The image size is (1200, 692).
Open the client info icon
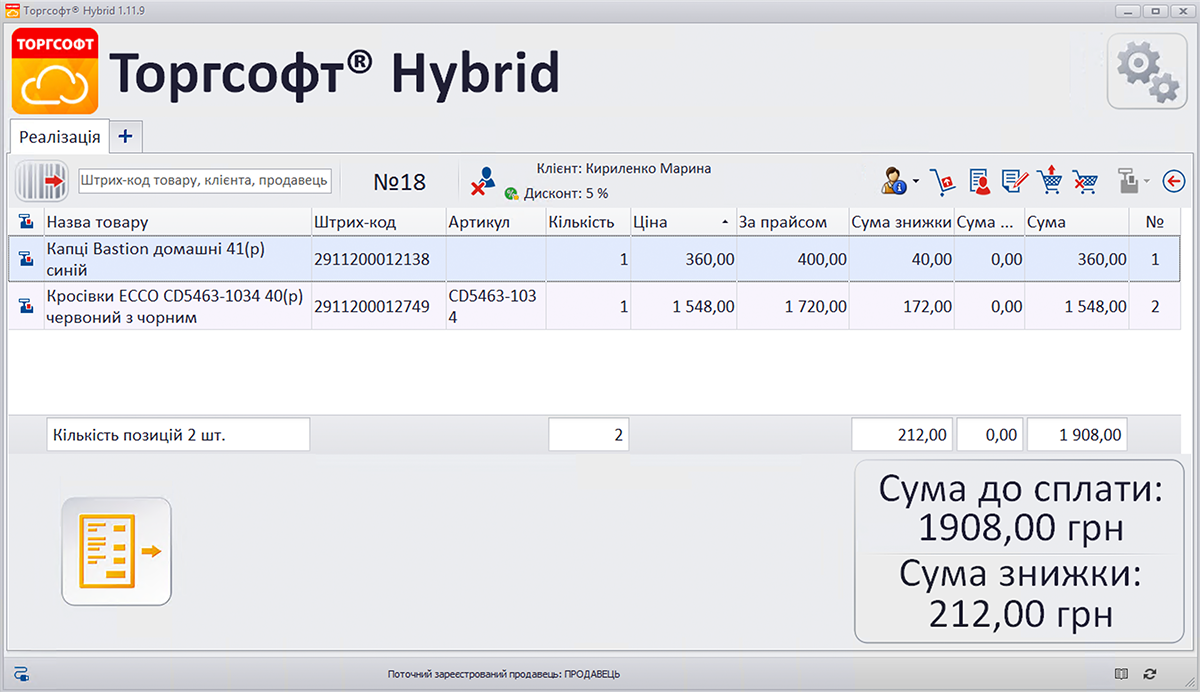[895, 179]
